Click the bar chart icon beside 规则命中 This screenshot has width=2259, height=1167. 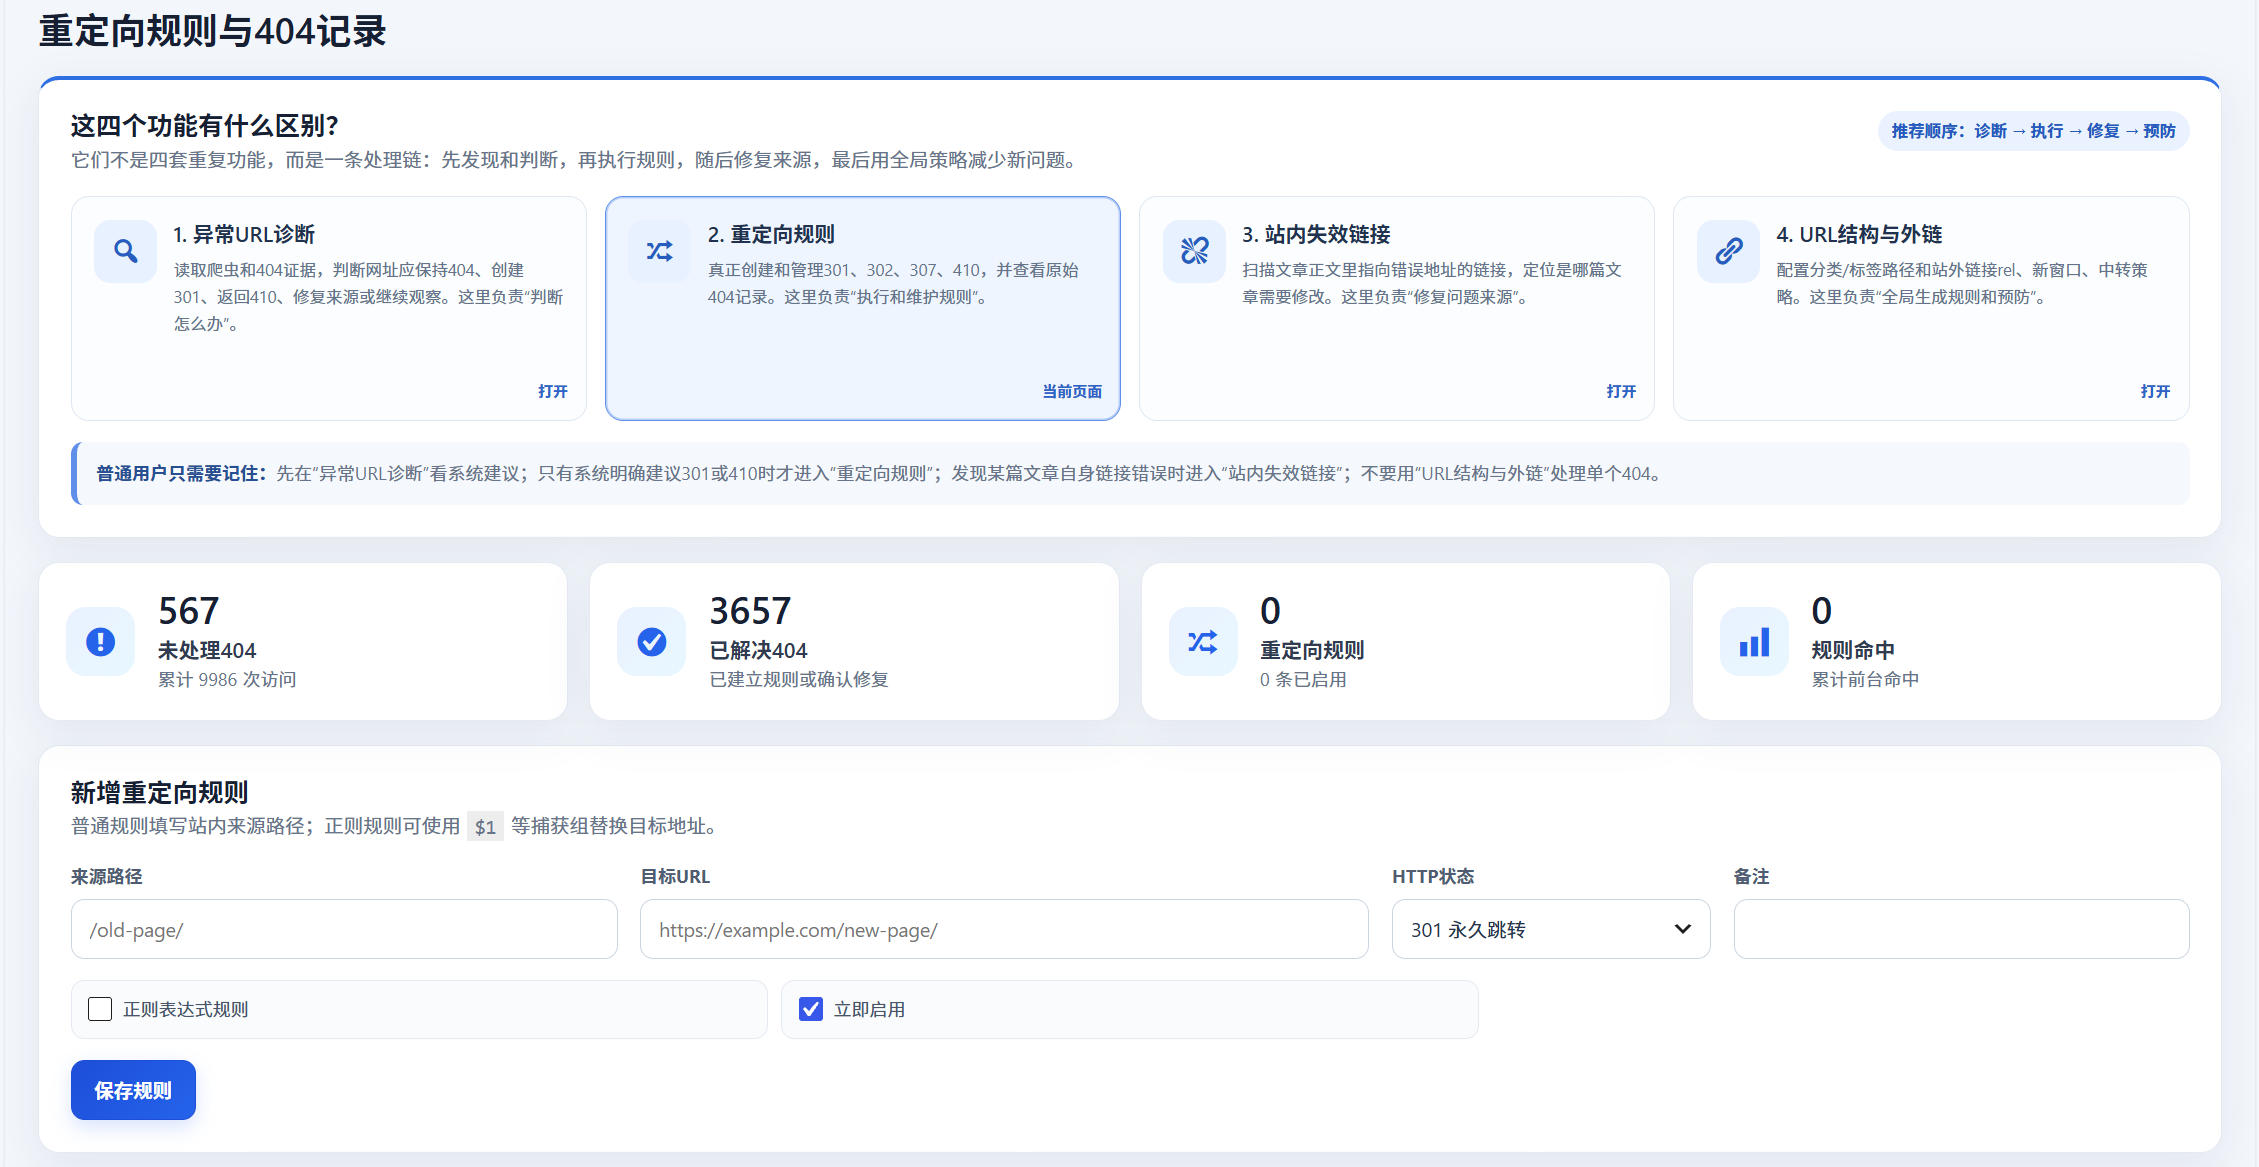point(1754,641)
